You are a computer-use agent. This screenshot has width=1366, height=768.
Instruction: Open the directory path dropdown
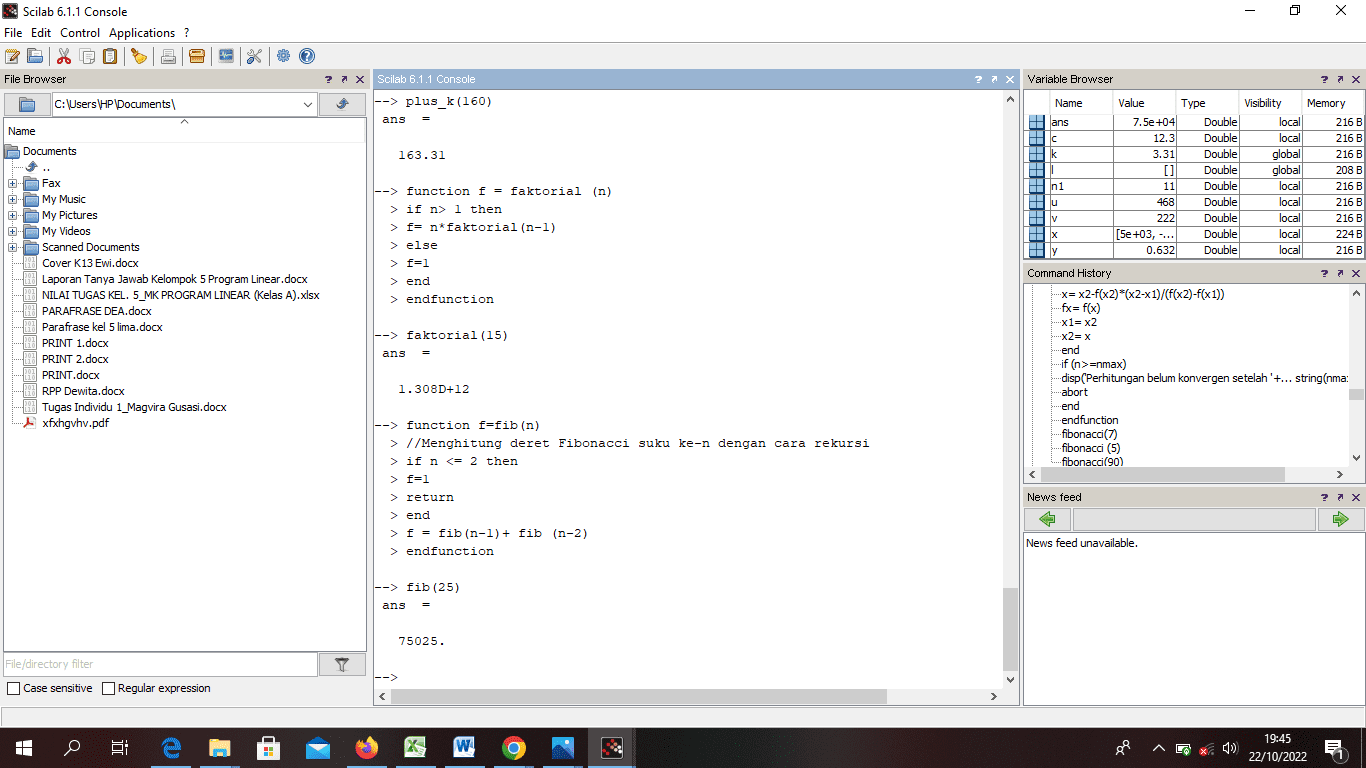point(307,104)
